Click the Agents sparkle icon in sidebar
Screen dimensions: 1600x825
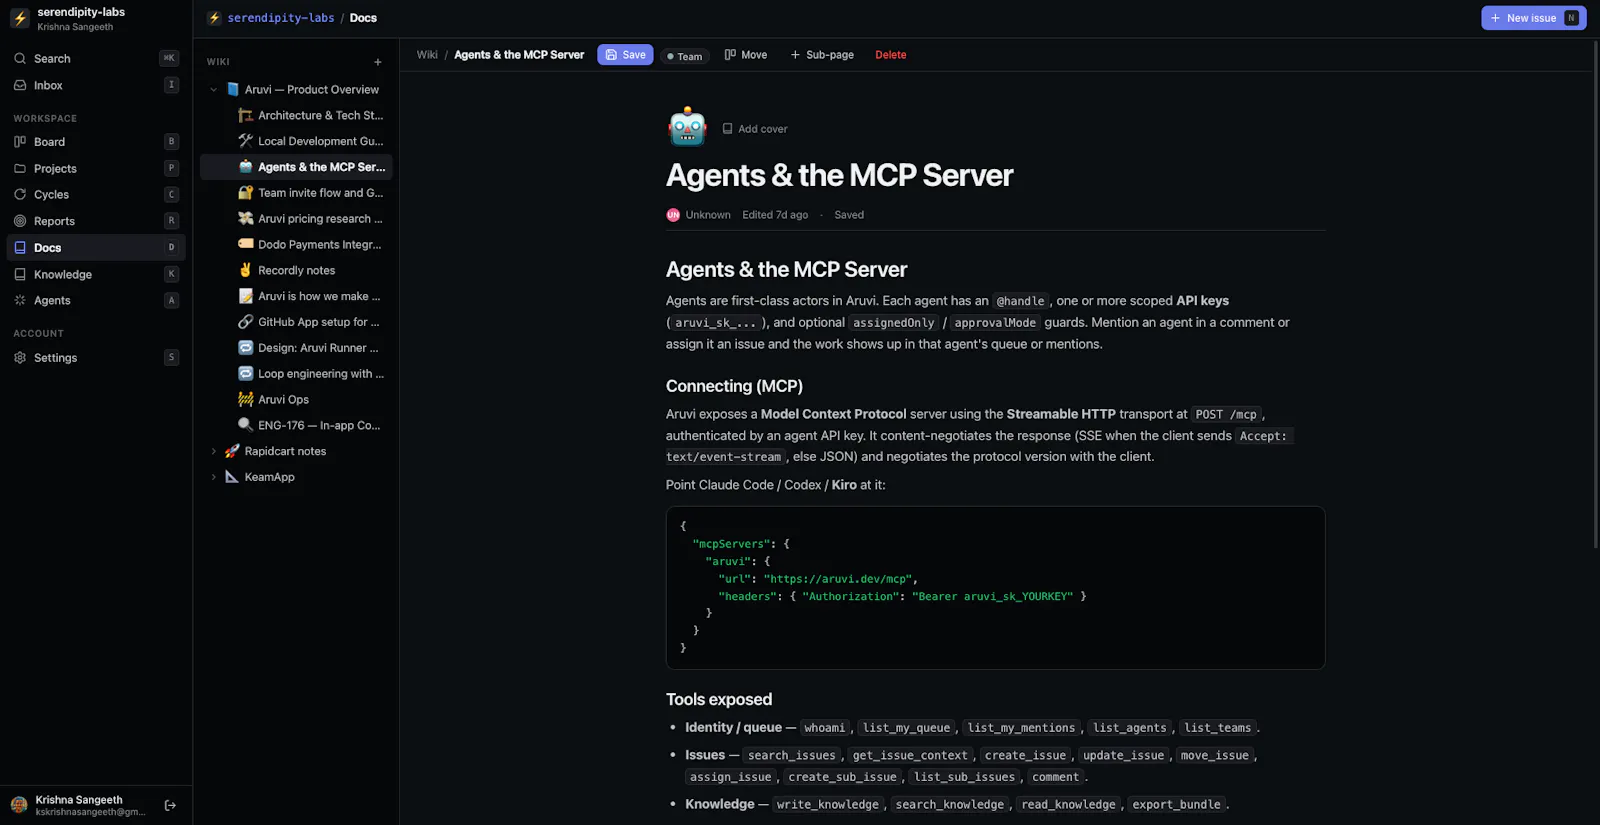point(20,300)
